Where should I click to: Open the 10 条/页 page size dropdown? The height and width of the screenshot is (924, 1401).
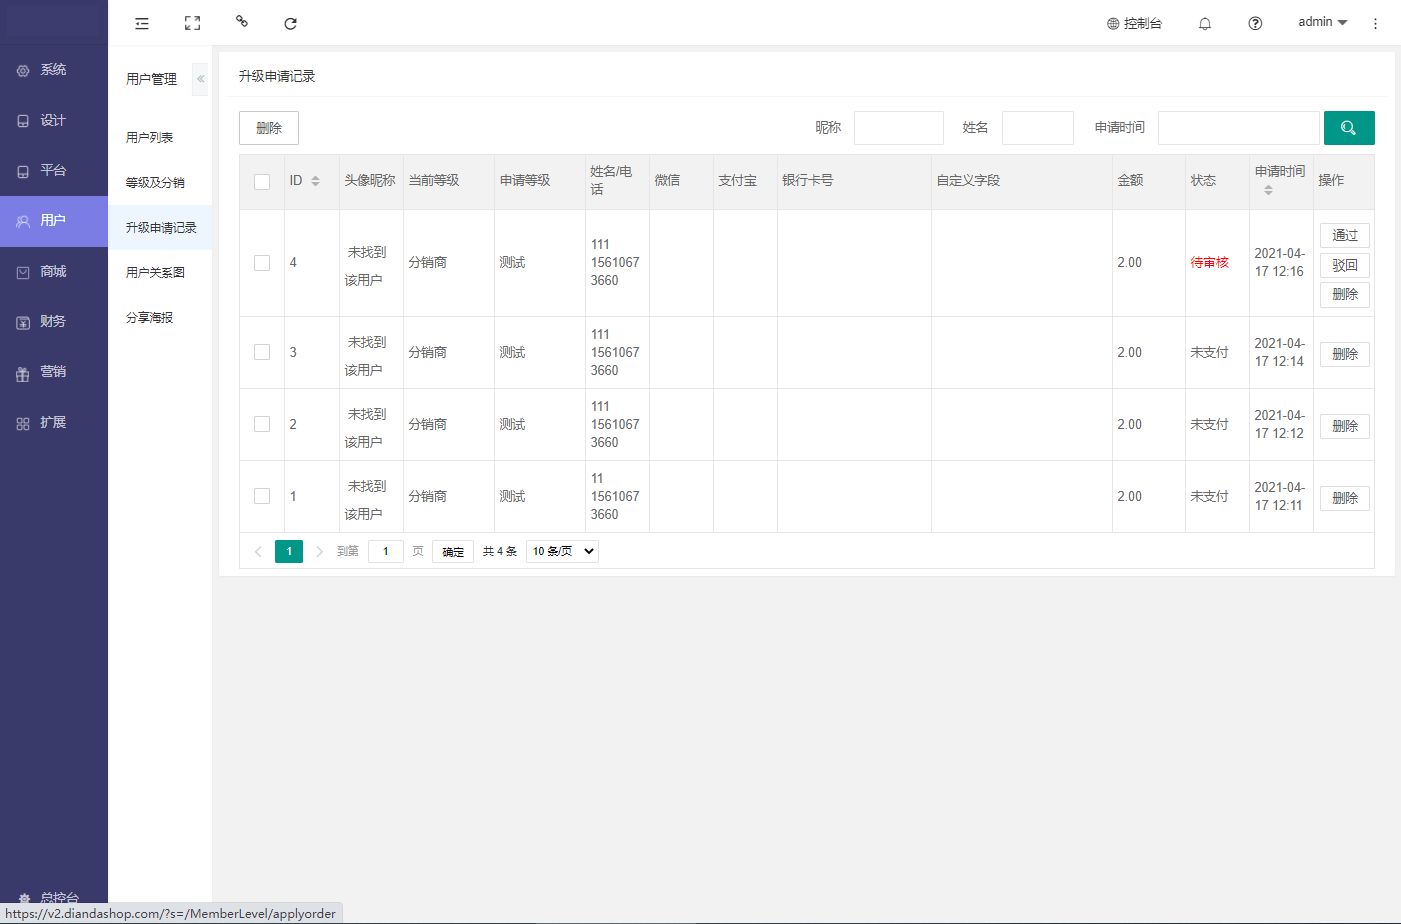pos(562,551)
